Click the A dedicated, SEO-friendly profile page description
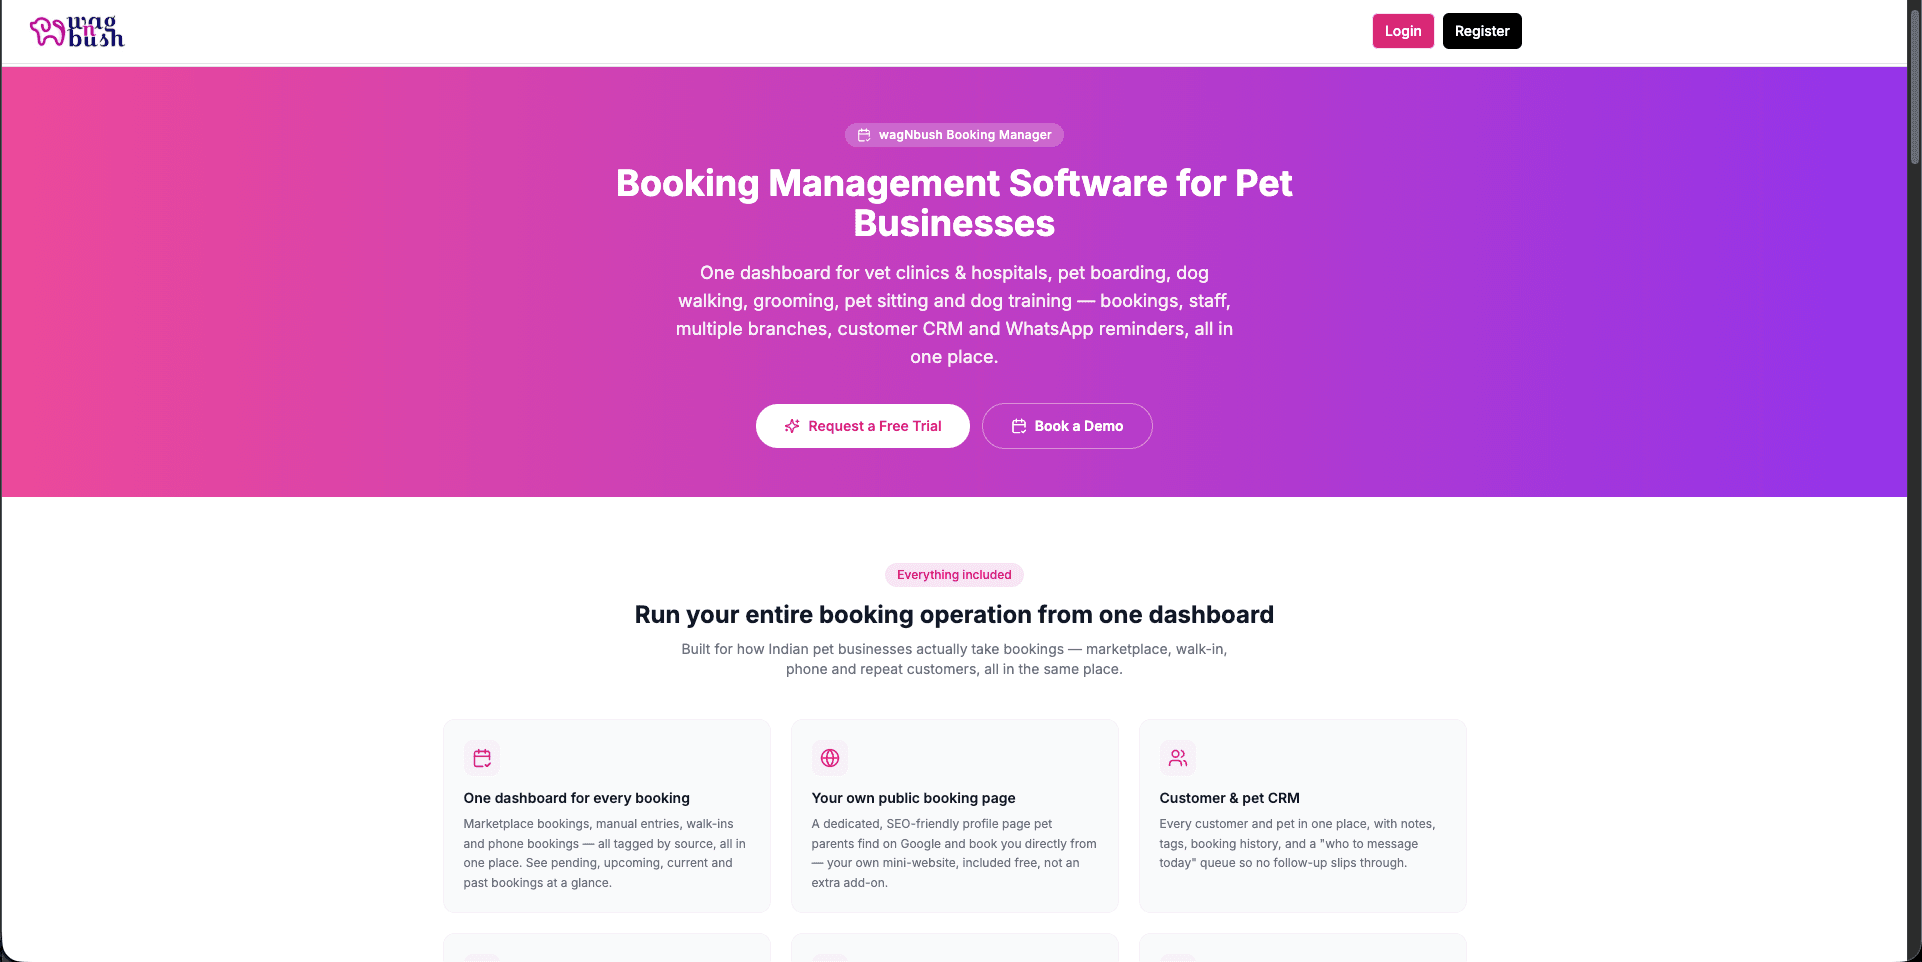Viewport: 1922px width, 962px height. coord(954,853)
